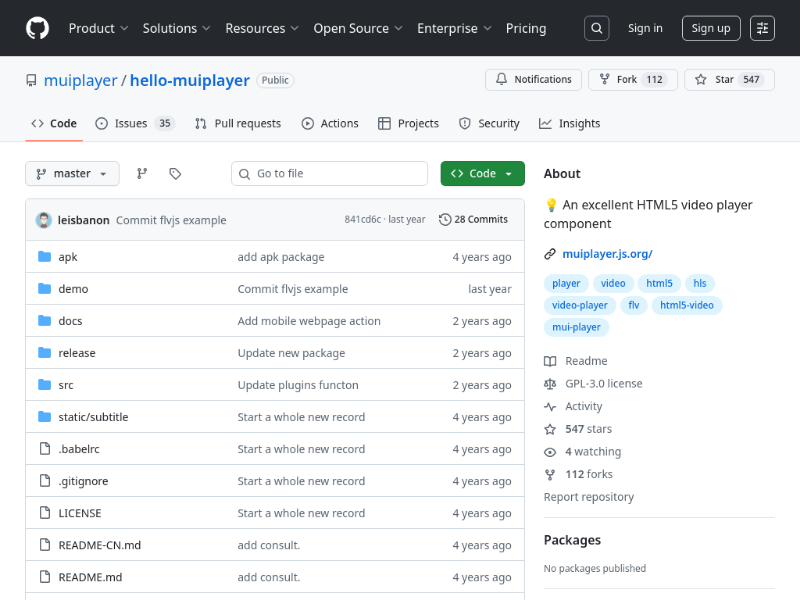Click leisbanon's avatar thumbnail
This screenshot has height=600, width=800.
(x=44, y=220)
